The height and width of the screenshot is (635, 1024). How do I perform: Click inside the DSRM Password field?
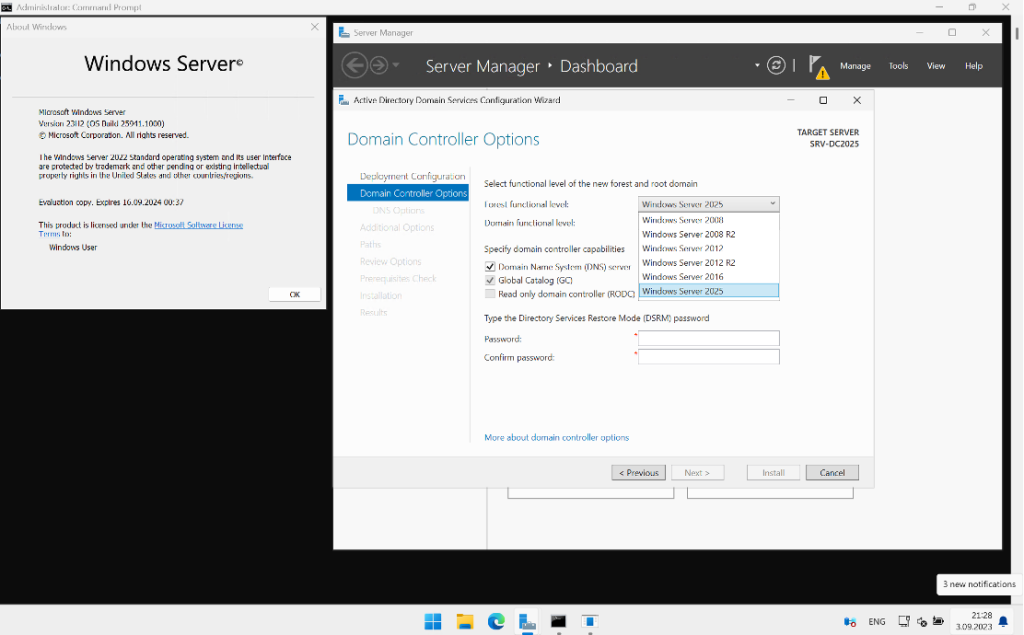tap(708, 338)
